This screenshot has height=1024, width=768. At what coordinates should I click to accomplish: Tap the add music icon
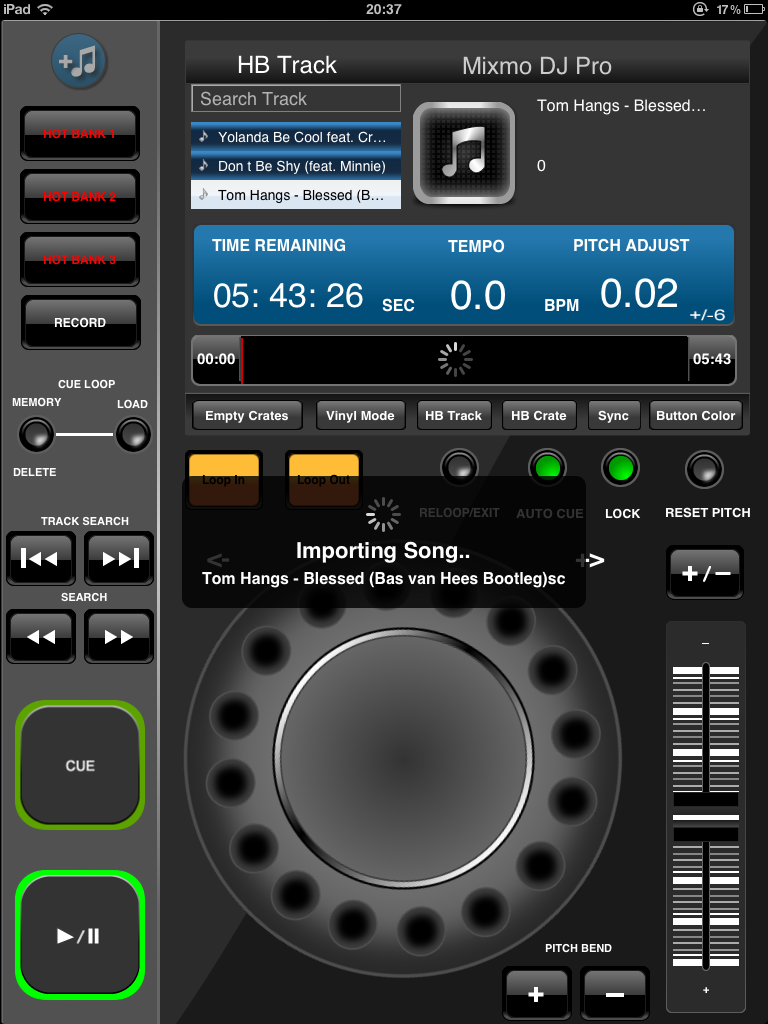coord(79,62)
